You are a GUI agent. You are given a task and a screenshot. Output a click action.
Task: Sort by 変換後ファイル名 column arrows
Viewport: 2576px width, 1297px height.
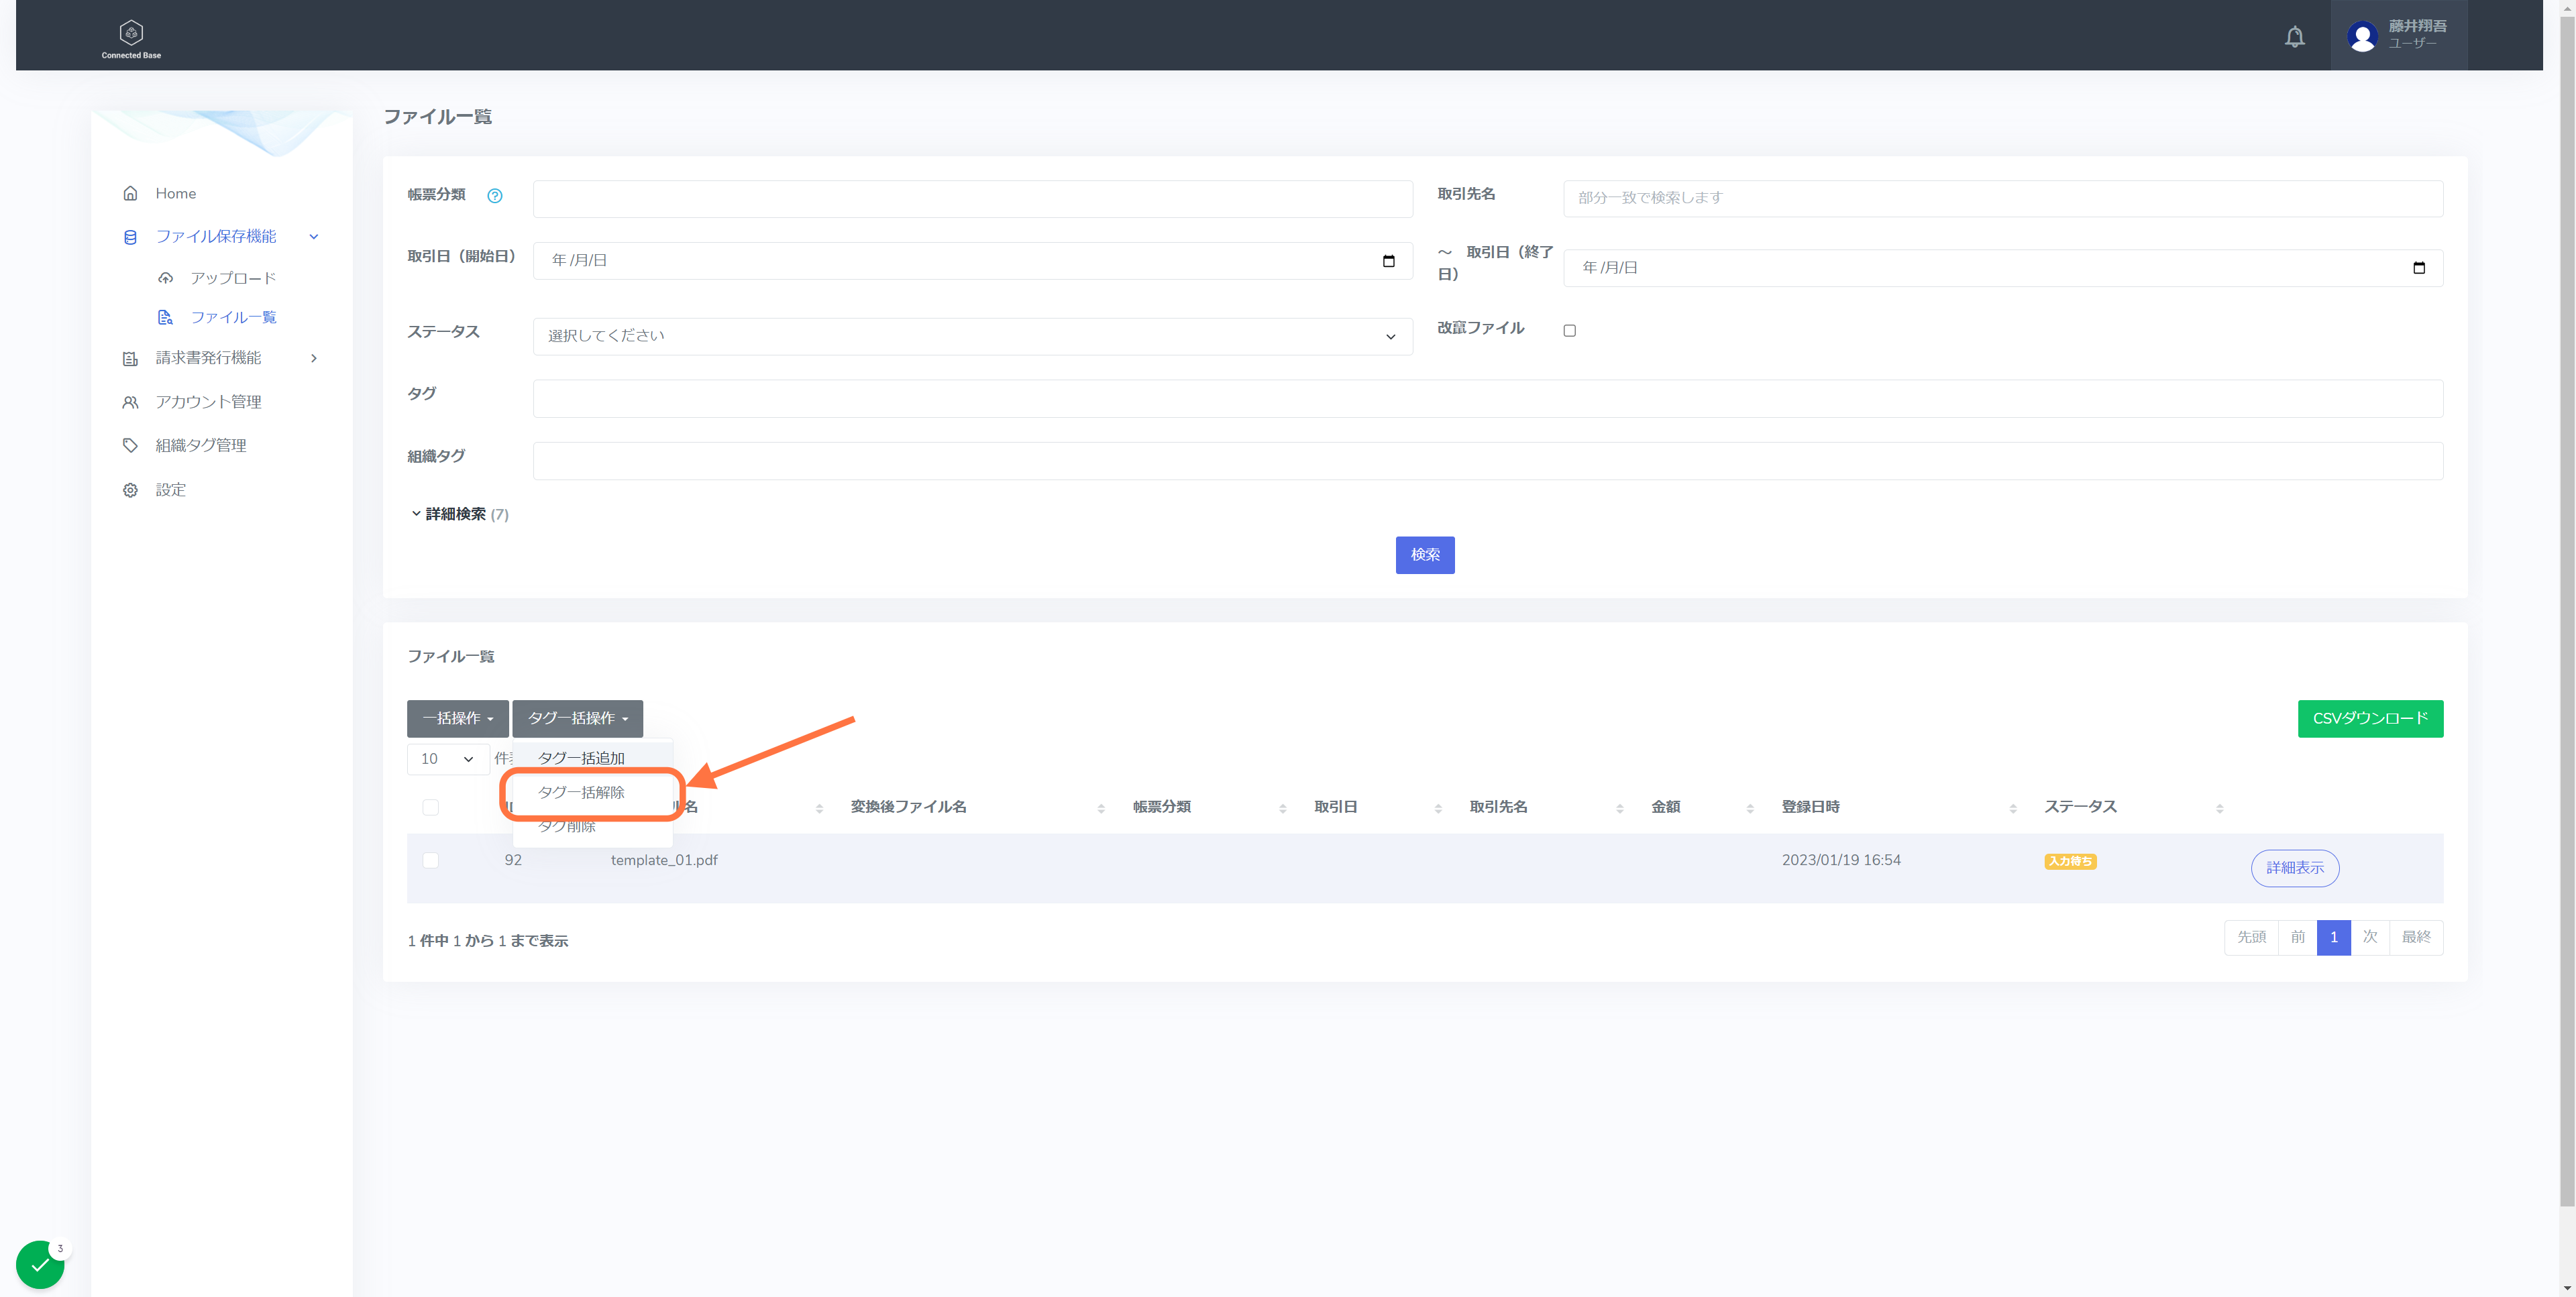click(x=1101, y=808)
